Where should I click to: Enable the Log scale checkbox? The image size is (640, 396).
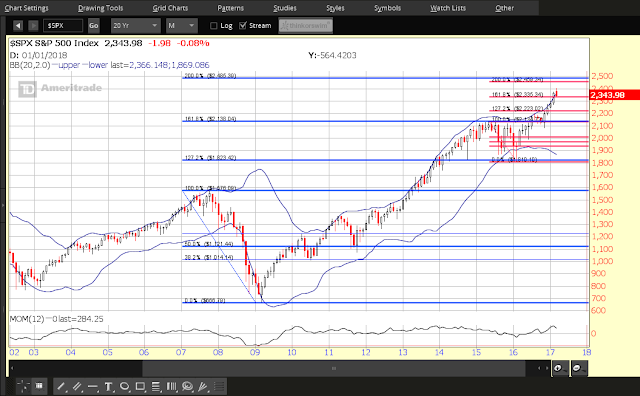(213, 26)
